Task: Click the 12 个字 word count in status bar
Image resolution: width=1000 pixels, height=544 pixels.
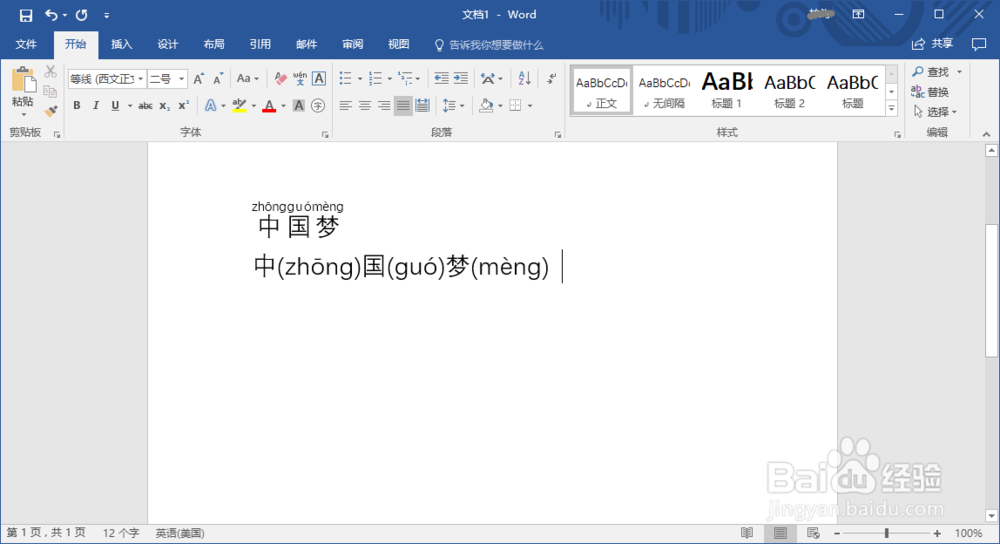Action: coord(121,533)
